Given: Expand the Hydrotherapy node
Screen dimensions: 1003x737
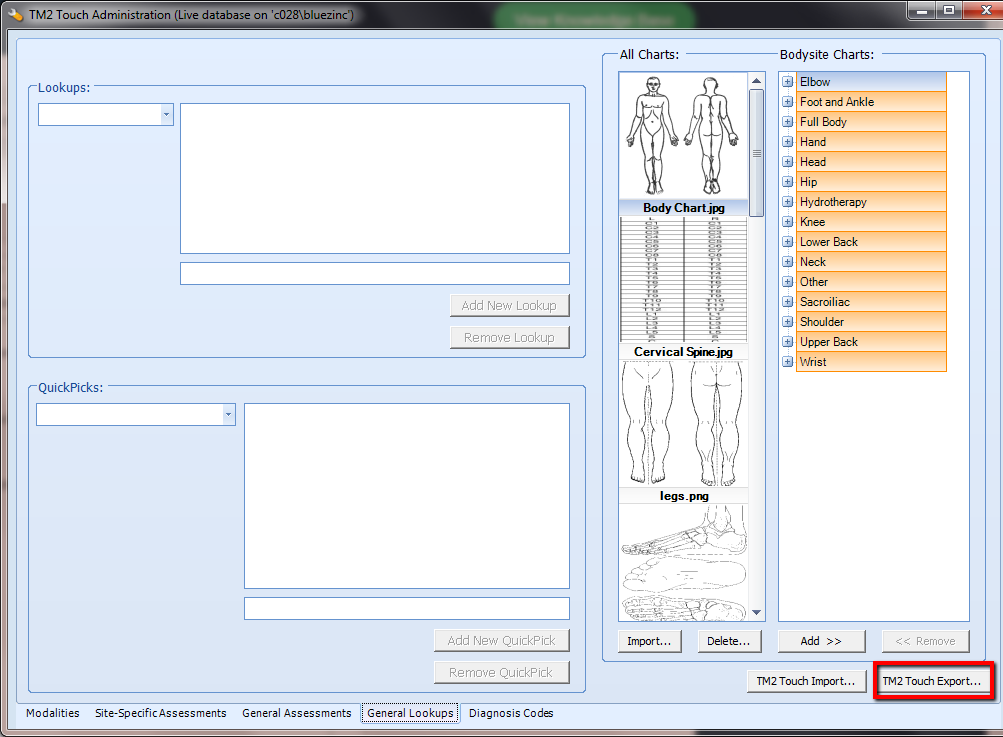Looking at the screenshot, I should pyautogui.click(x=787, y=202).
